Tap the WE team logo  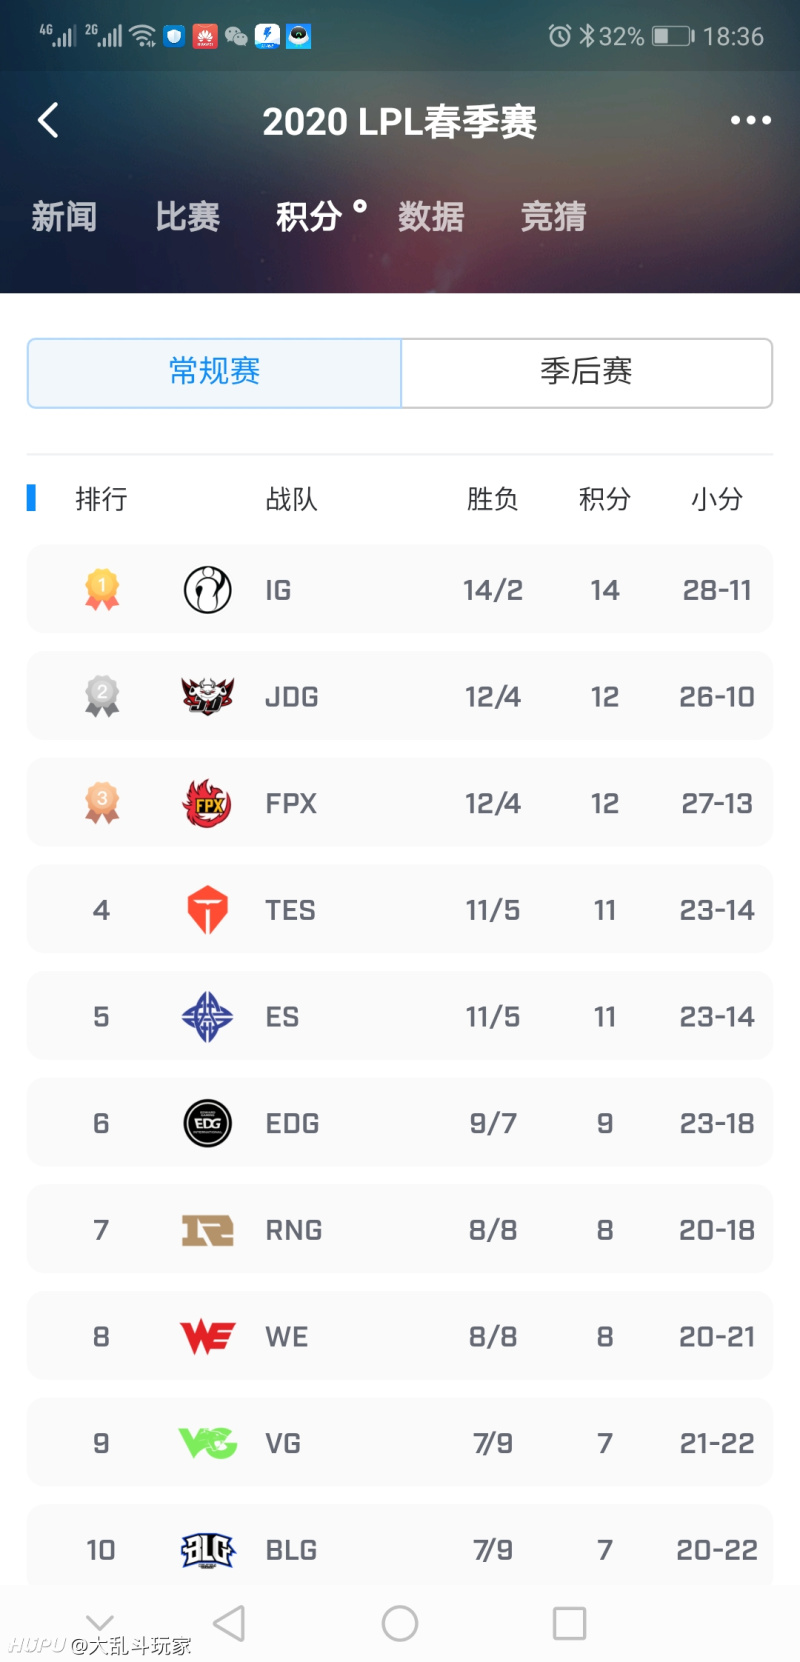pos(208,1337)
